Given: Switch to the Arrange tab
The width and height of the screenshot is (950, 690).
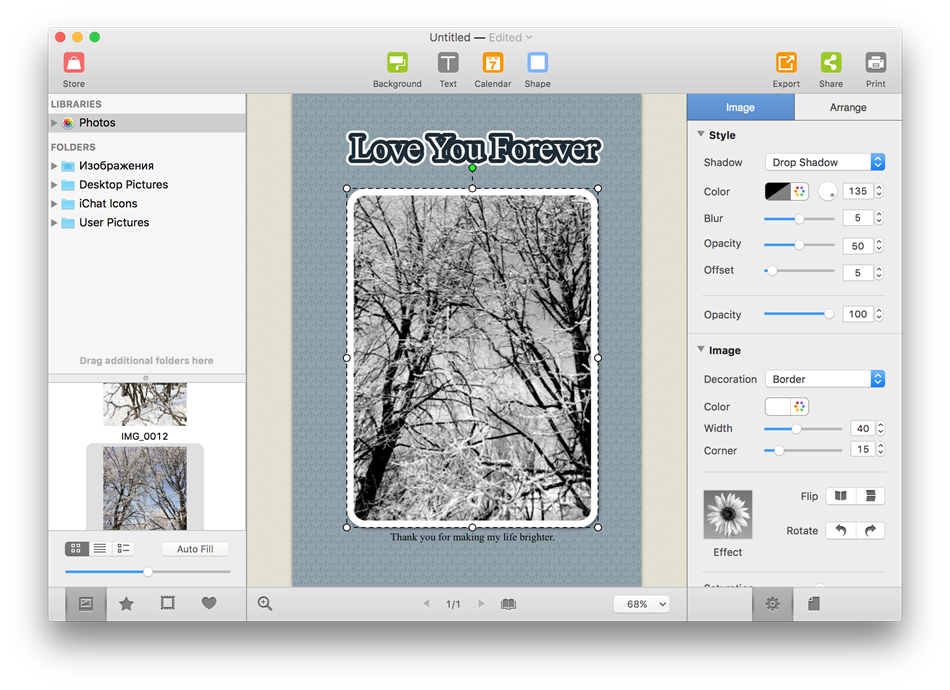Looking at the screenshot, I should (x=848, y=107).
